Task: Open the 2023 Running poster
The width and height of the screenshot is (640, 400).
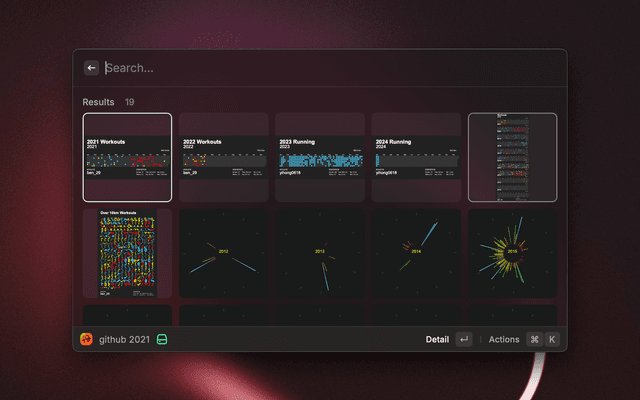Action: 320,157
